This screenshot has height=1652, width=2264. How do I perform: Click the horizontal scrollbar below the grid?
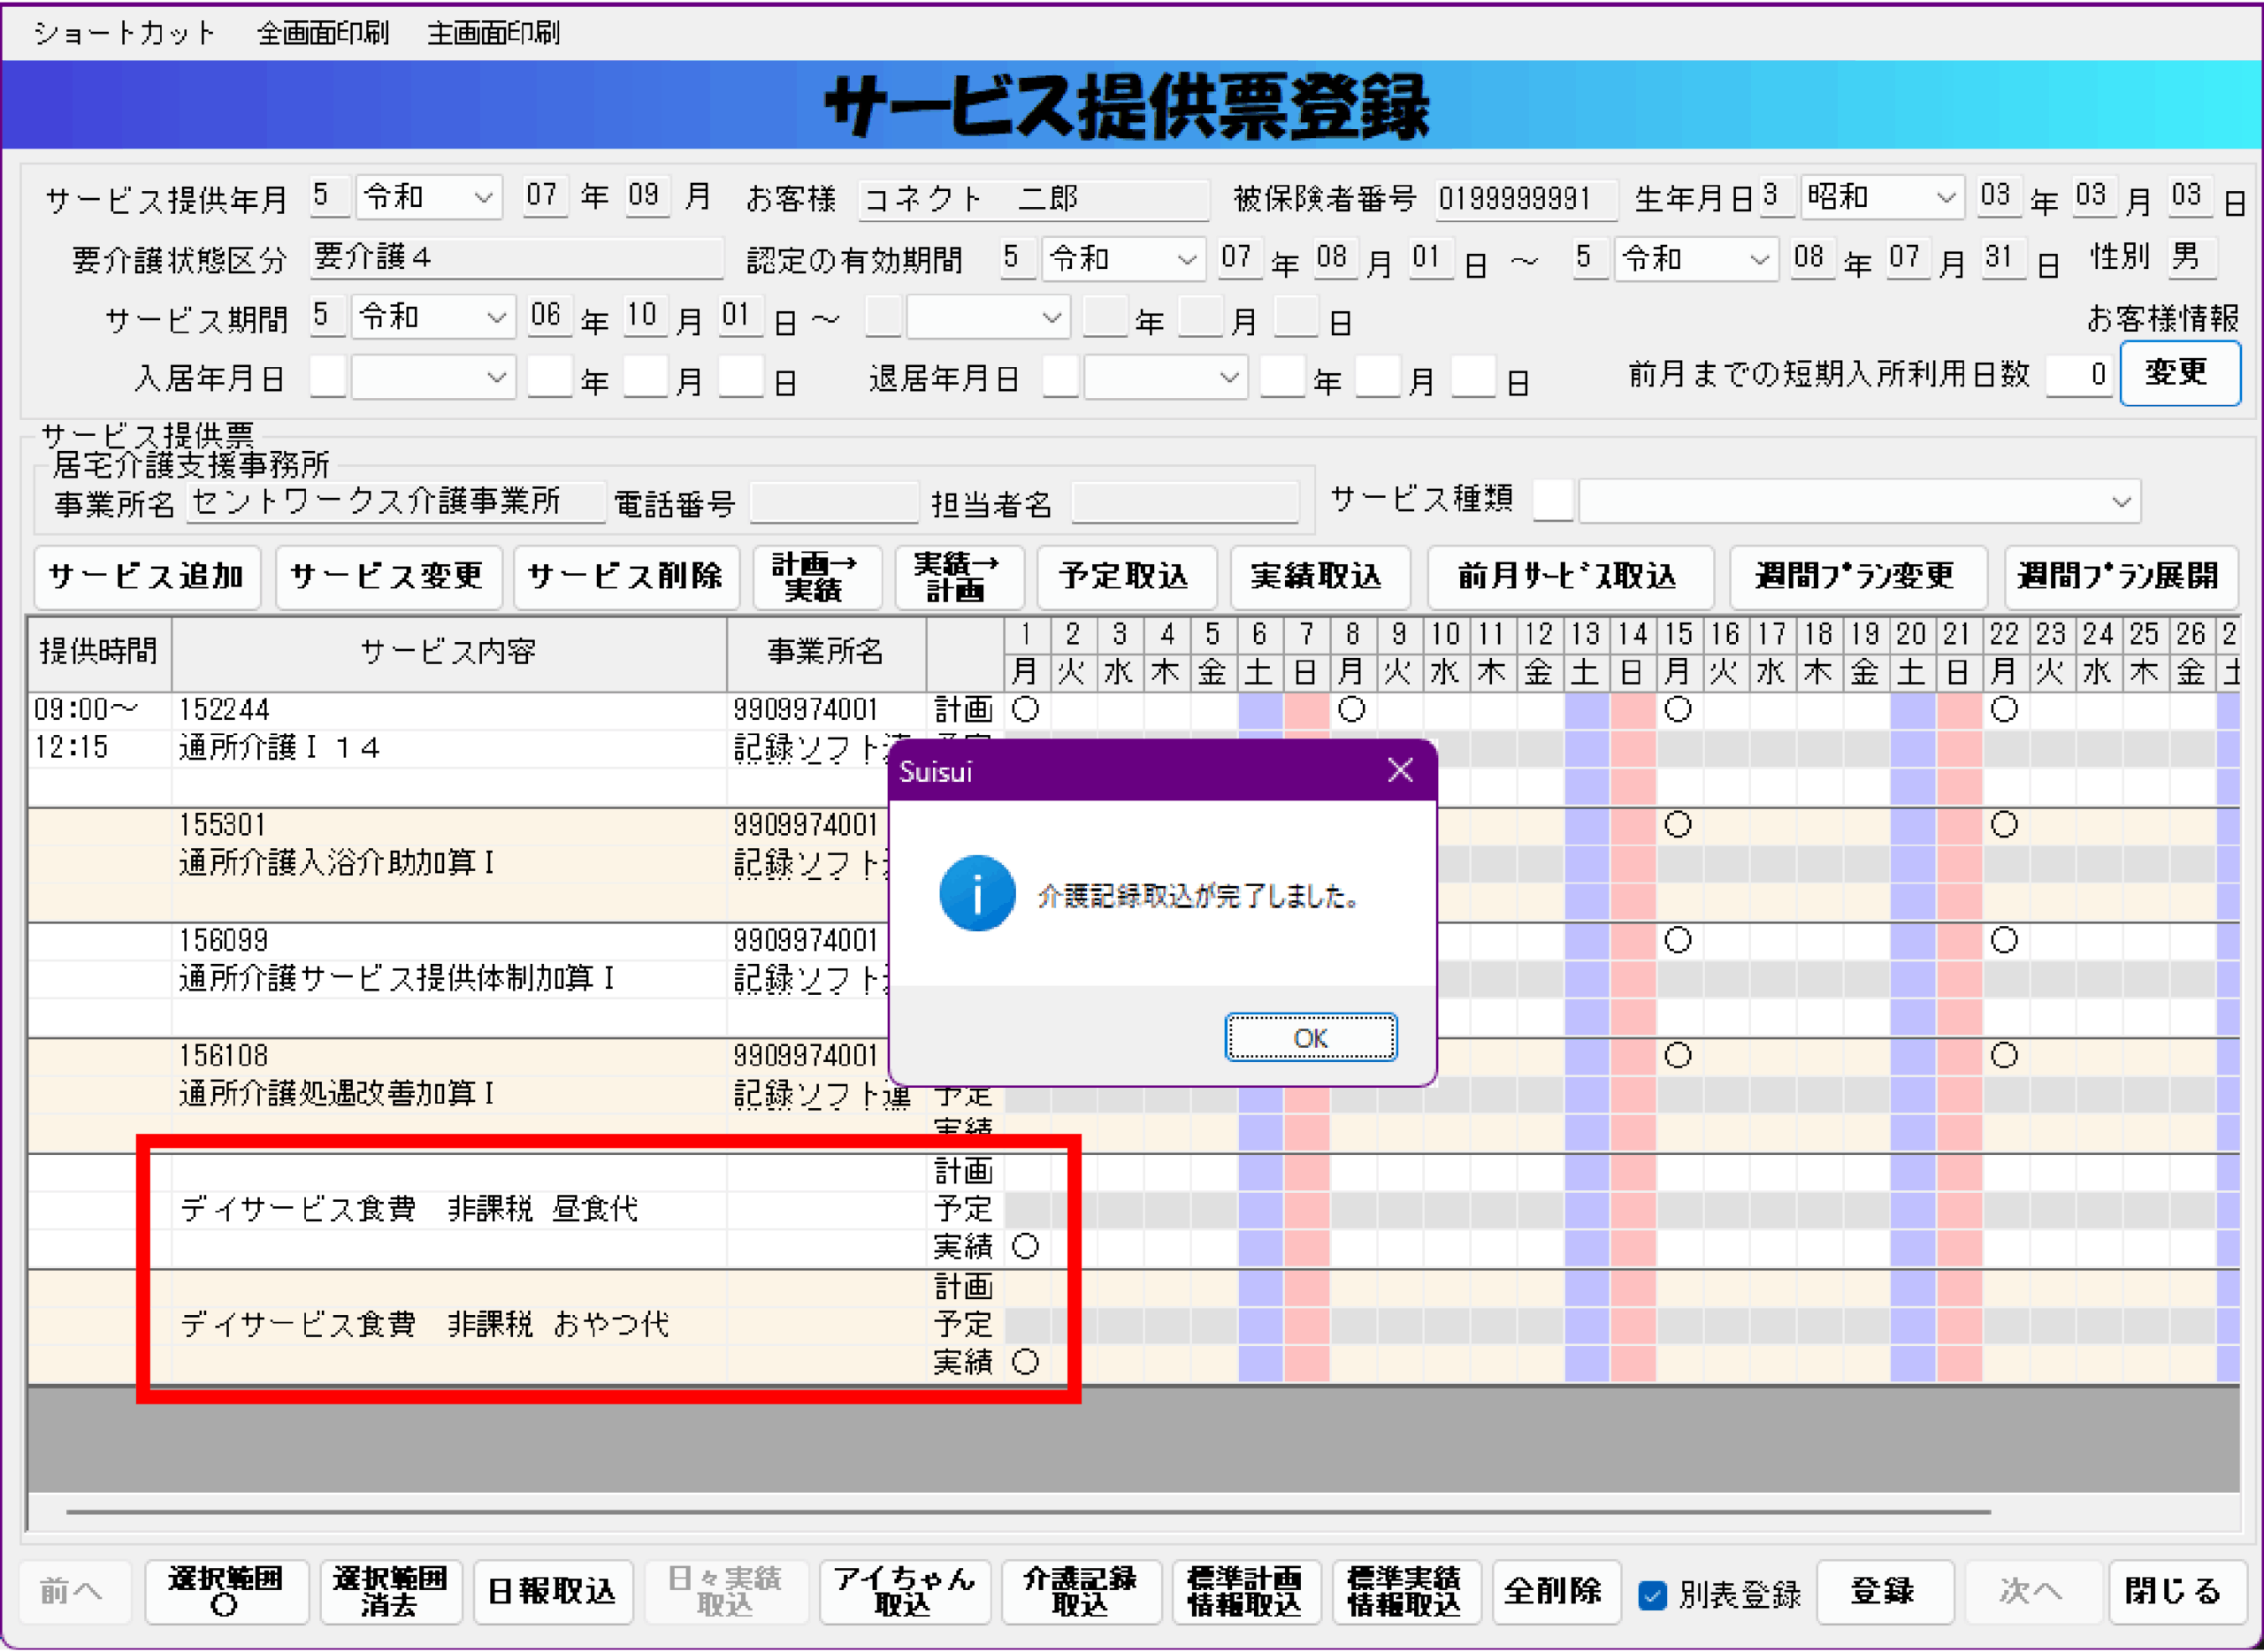[x=1028, y=1512]
